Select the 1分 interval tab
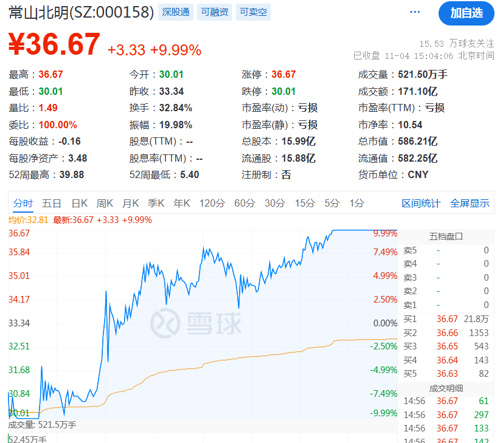500x443 pixels. [x=357, y=203]
